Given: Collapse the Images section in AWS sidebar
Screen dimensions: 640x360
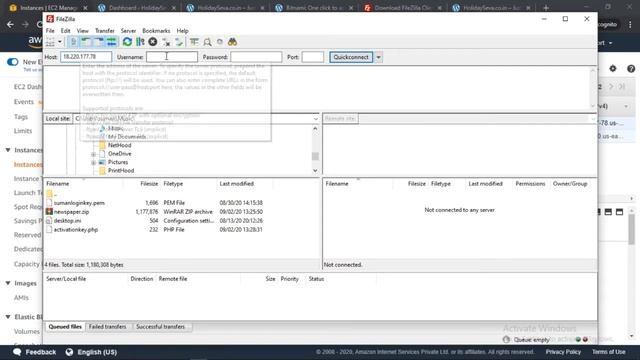Looking at the screenshot, I should point(8,283).
